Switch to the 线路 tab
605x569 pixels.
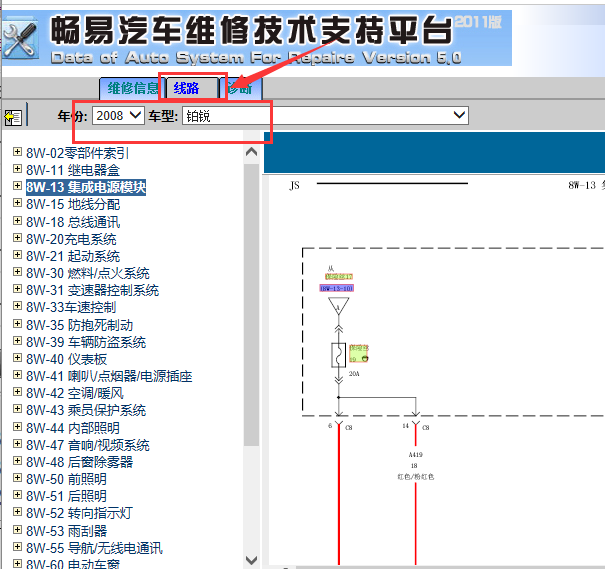pos(192,88)
